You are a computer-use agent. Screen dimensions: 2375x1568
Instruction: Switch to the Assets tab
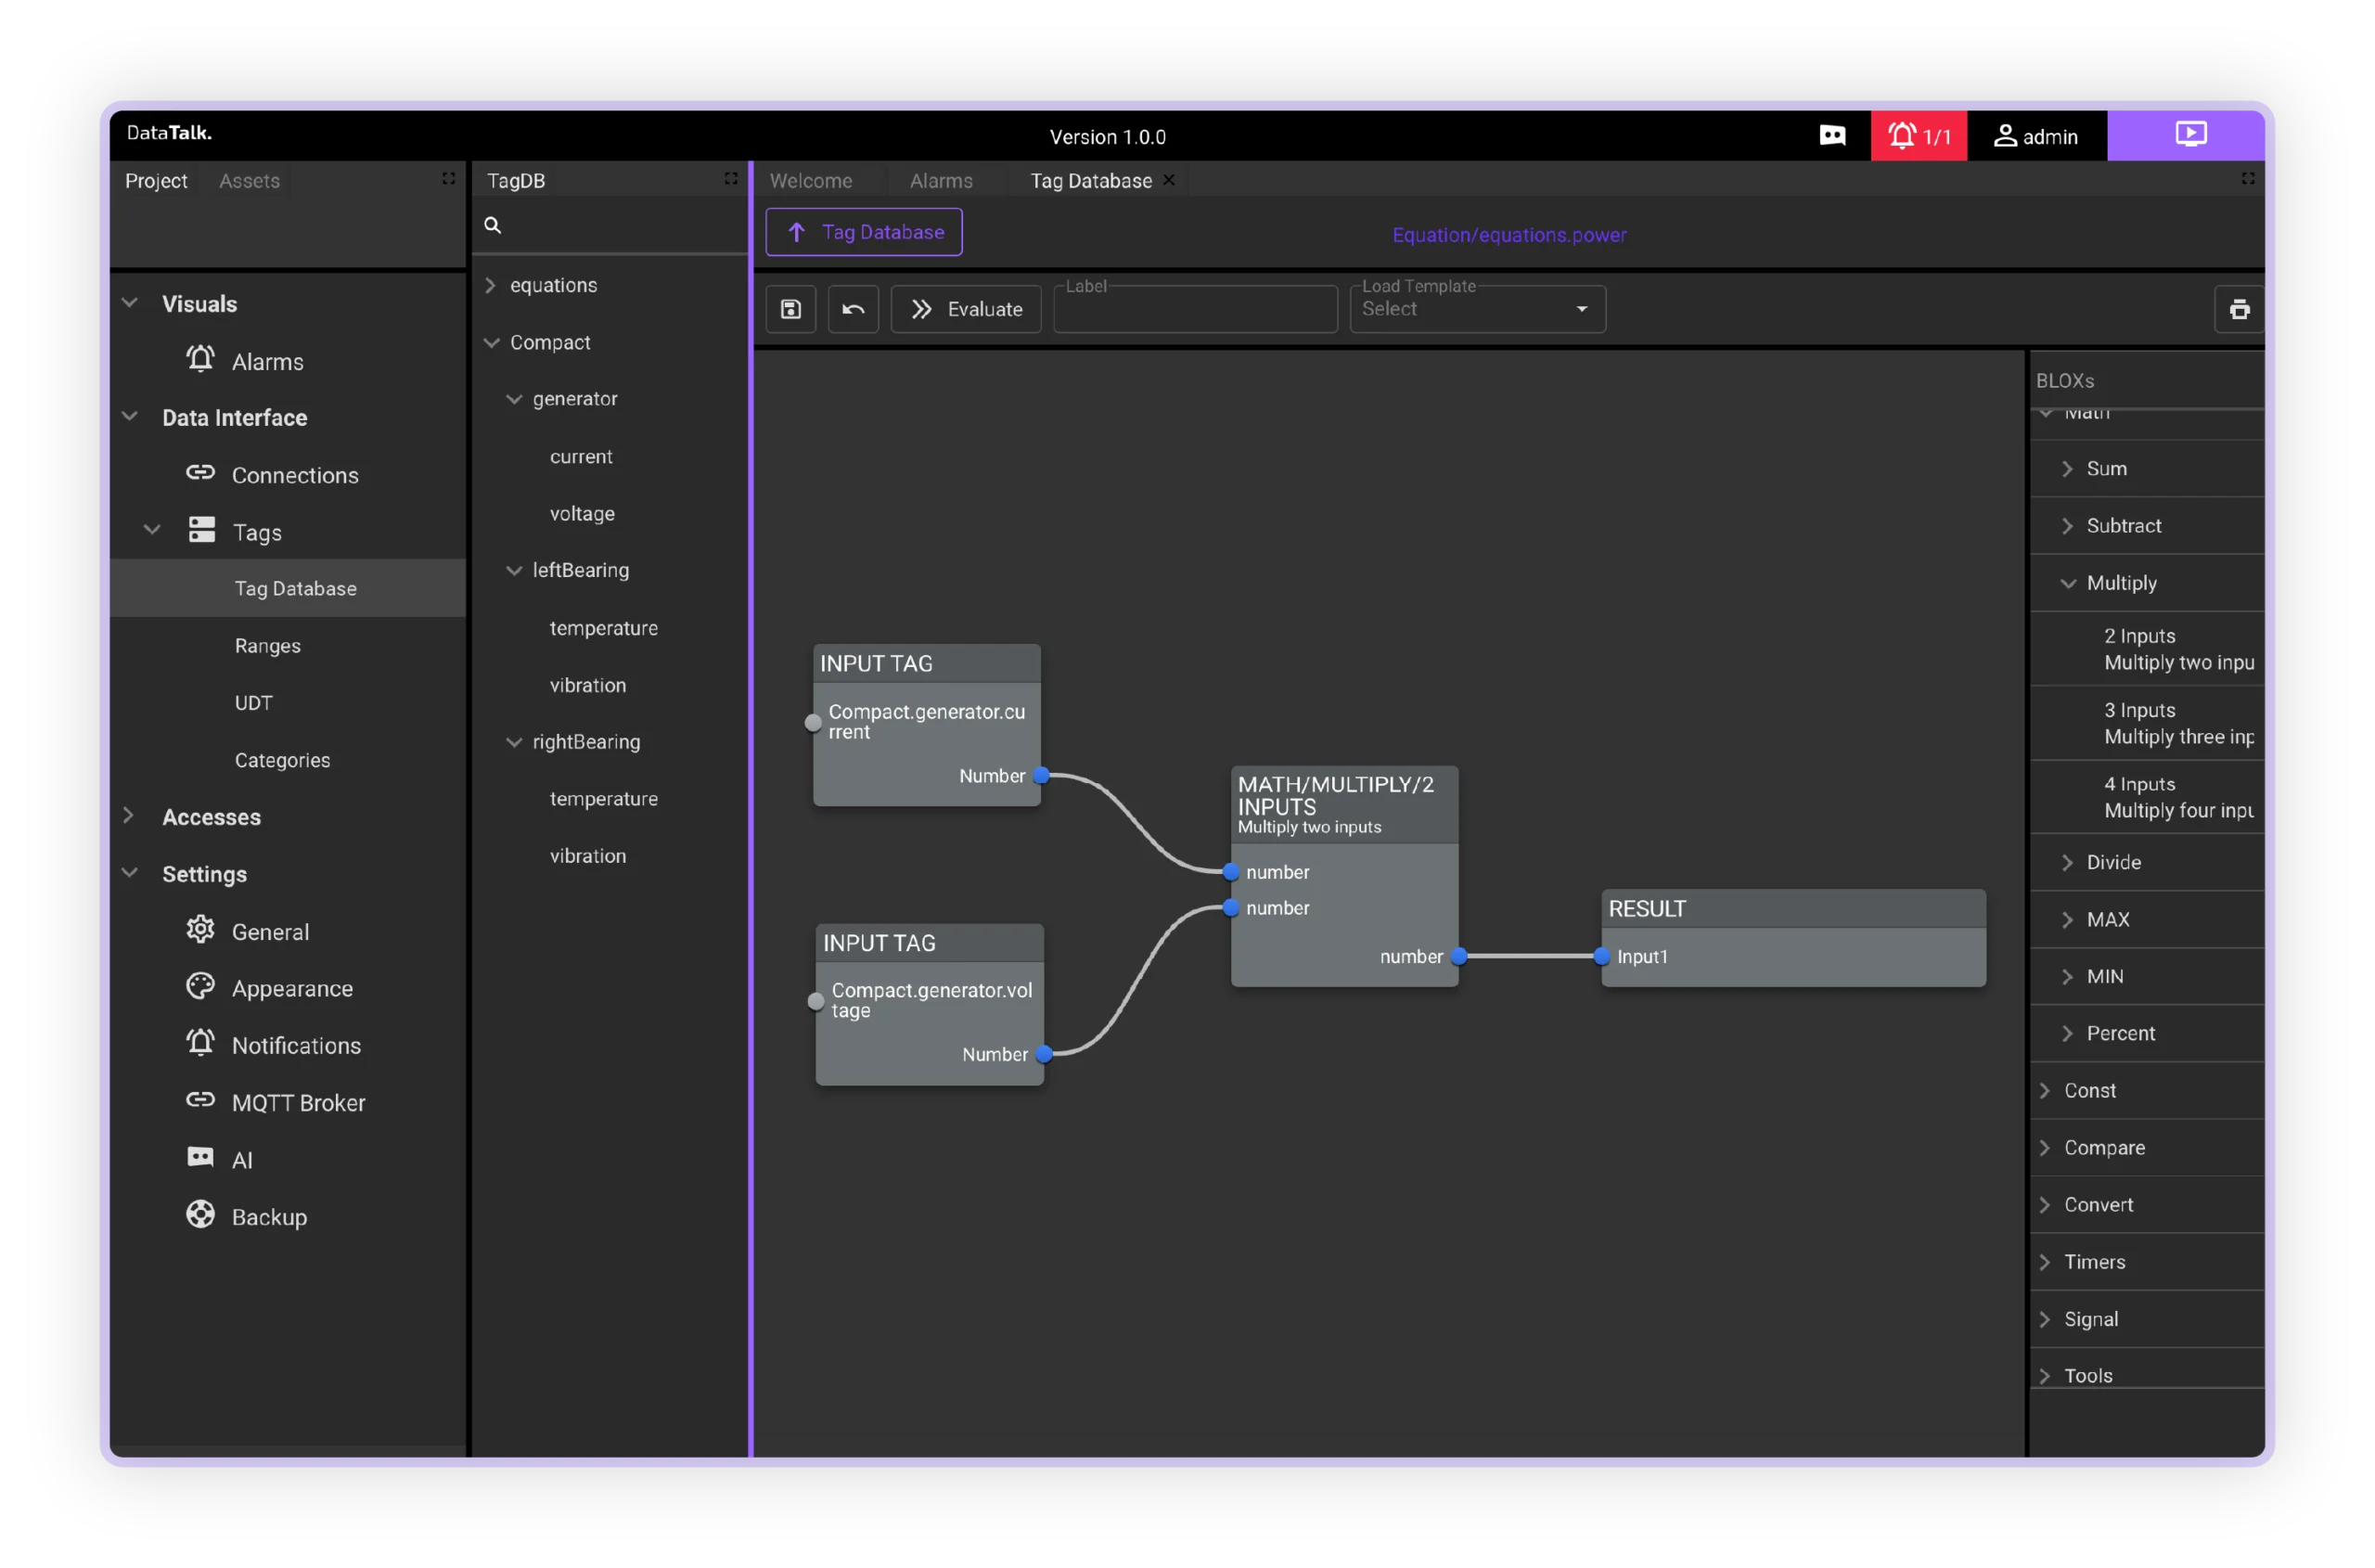point(249,180)
